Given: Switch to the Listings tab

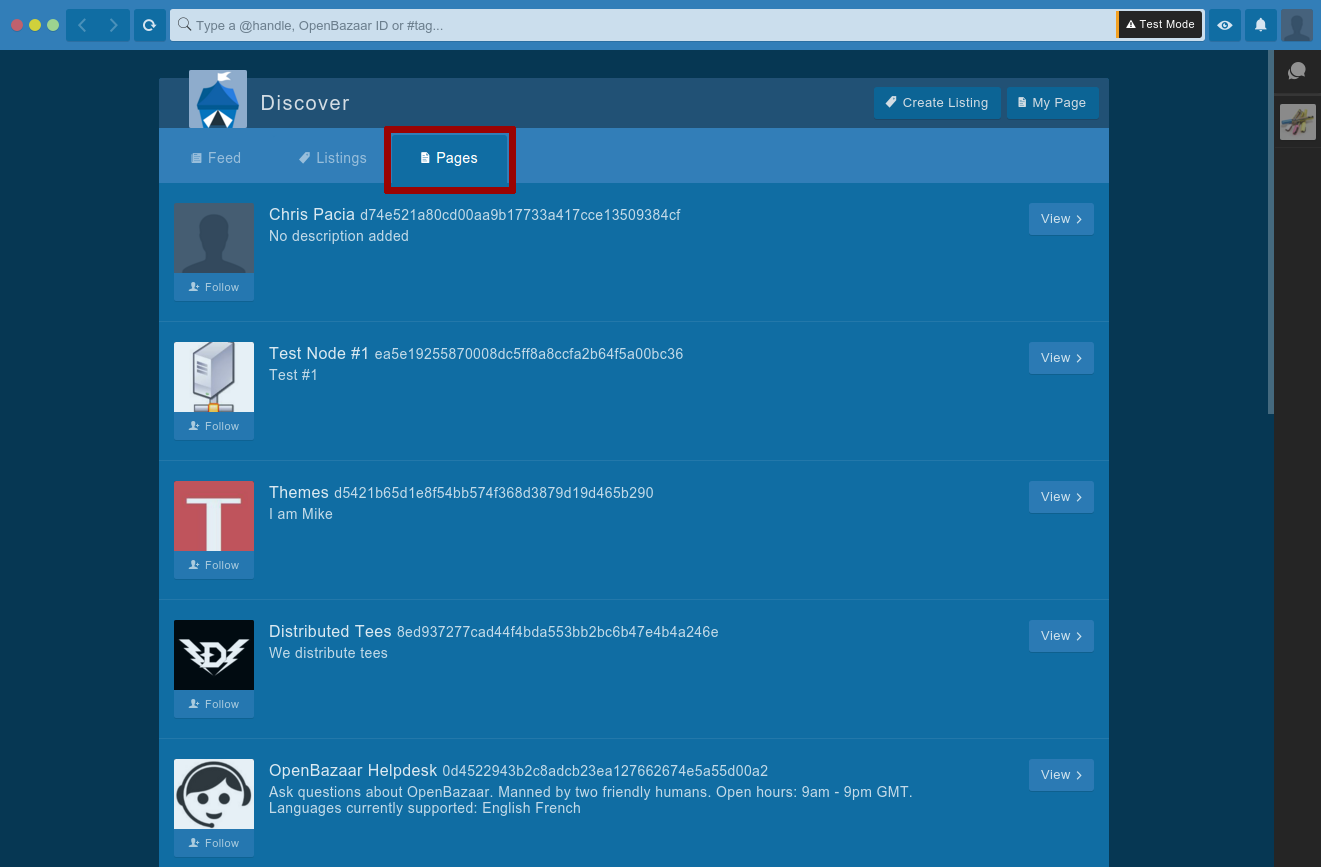Looking at the screenshot, I should tap(333, 158).
